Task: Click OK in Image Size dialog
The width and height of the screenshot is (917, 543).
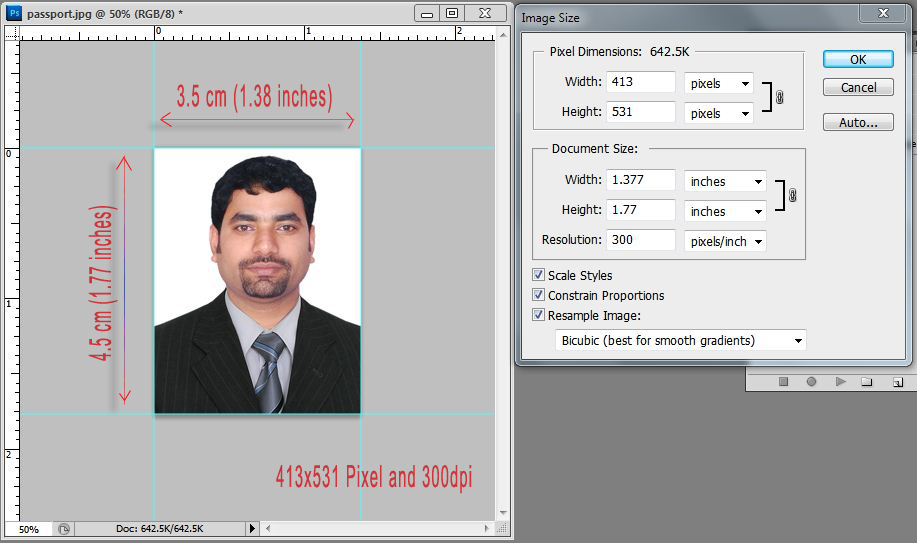Action: (858, 59)
